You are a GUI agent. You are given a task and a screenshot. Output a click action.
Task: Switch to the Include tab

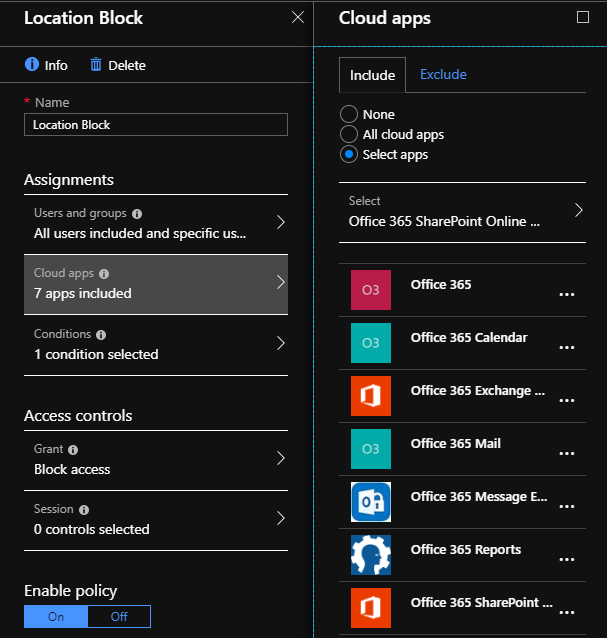[372, 75]
